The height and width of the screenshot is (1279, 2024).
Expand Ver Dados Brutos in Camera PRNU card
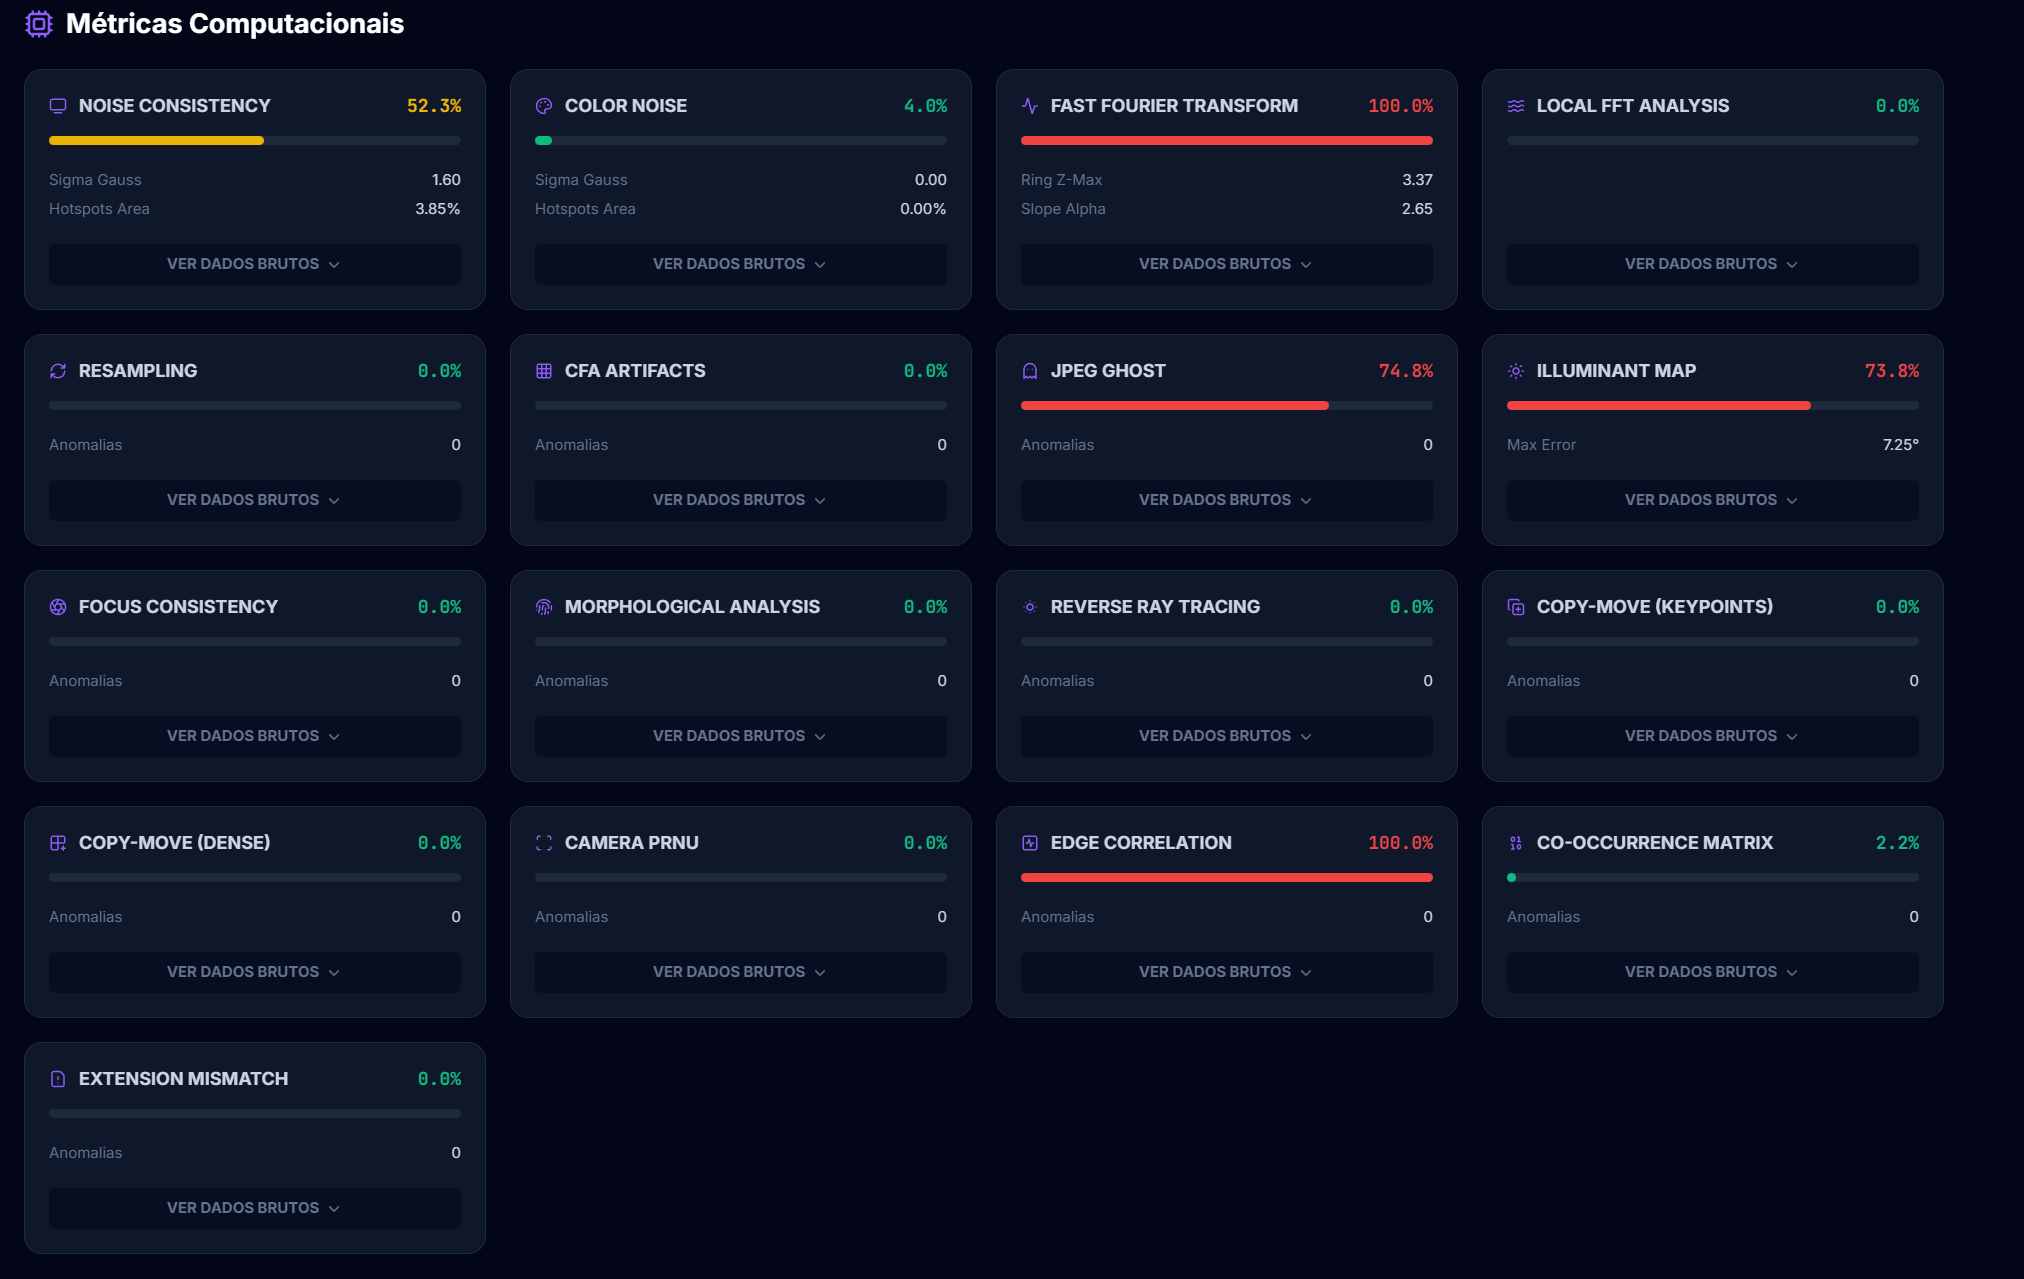tap(740, 972)
